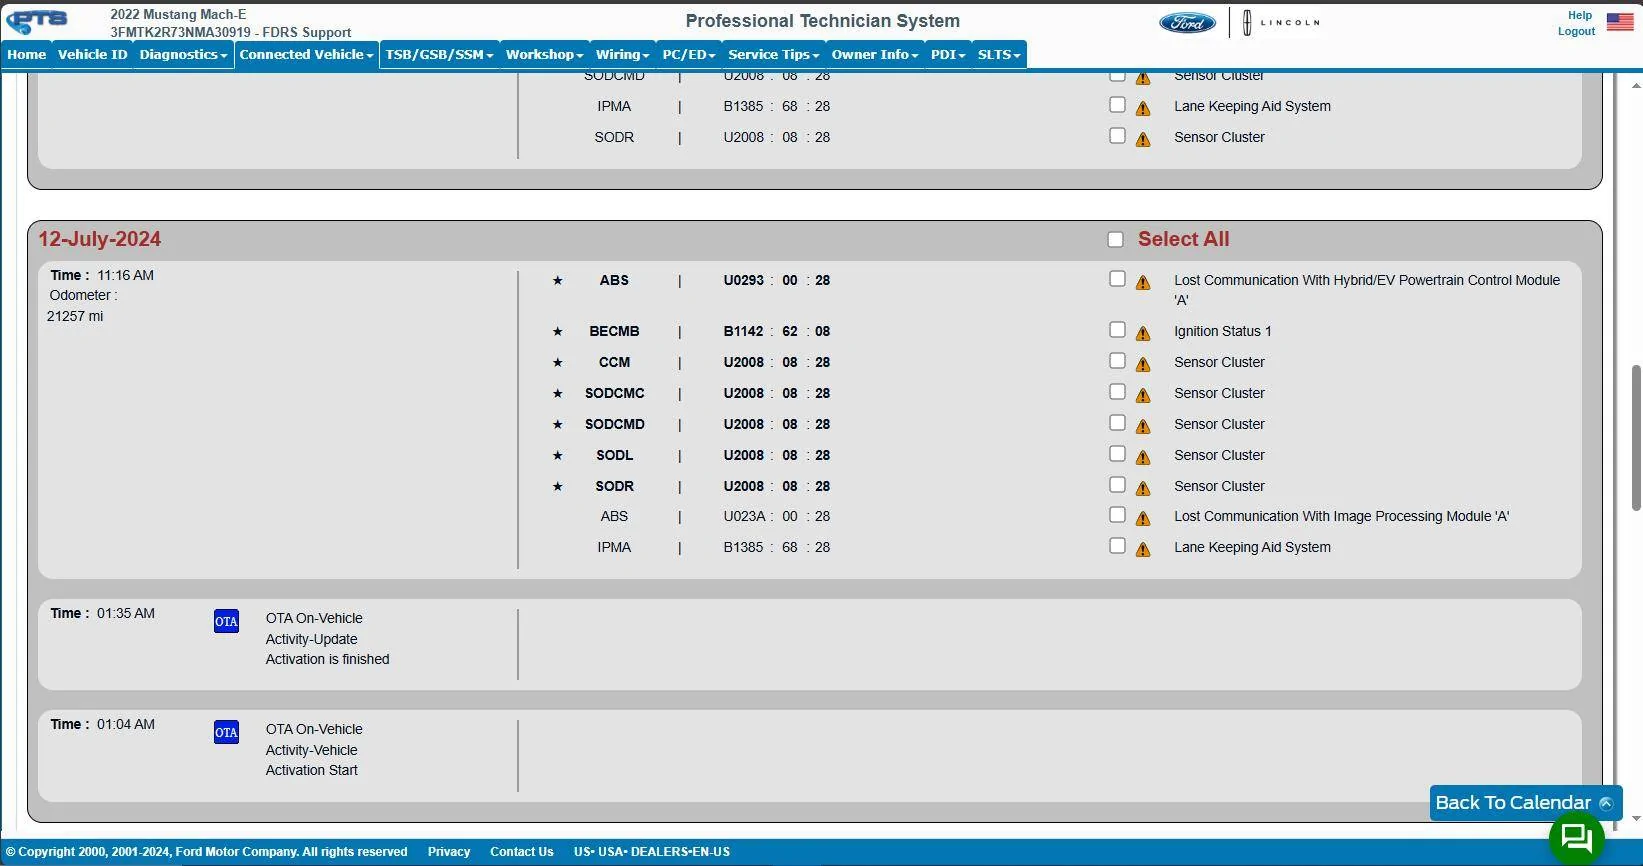Image resolution: width=1643 pixels, height=866 pixels.
Task: Check the SODL U2008 checkbox
Action: tap(1117, 454)
